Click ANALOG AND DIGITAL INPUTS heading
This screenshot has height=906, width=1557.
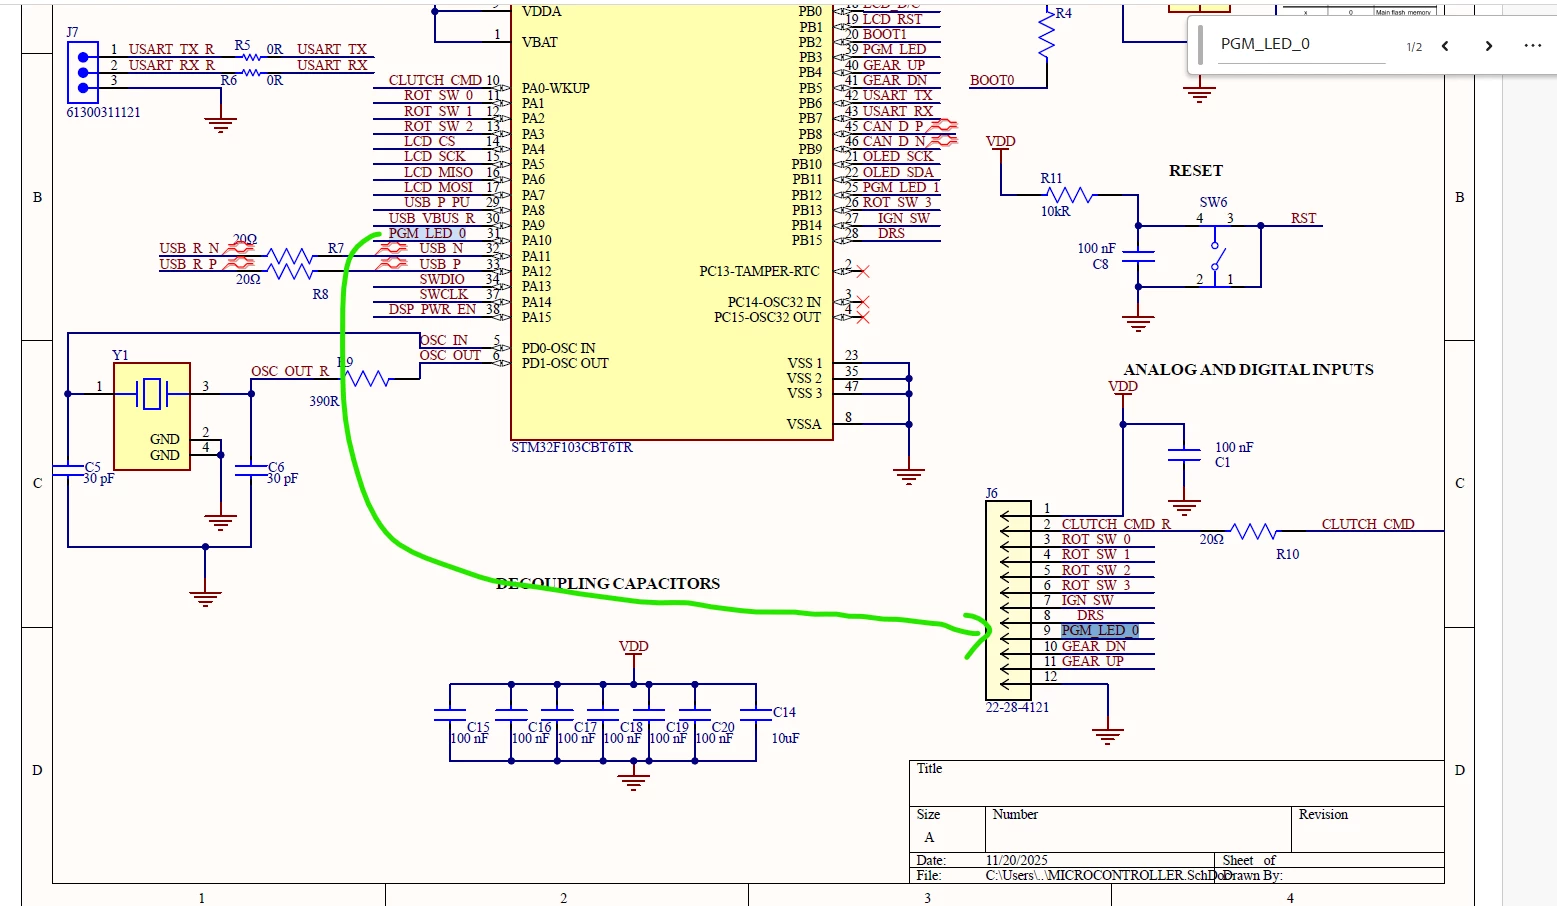point(1248,370)
